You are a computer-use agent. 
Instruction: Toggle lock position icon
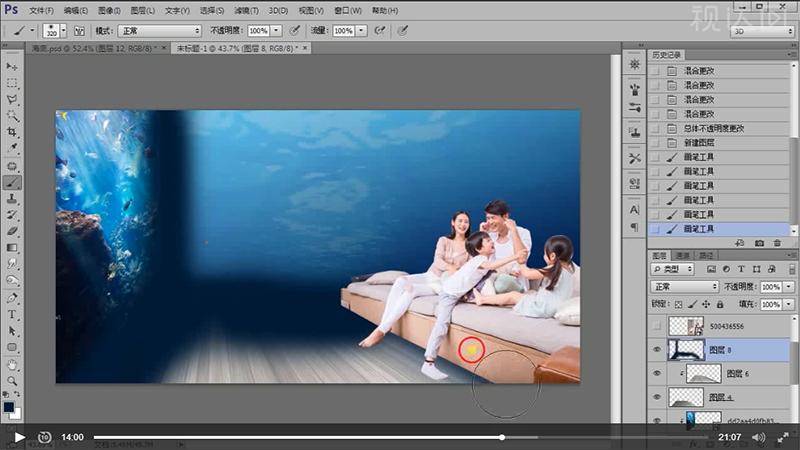(706, 304)
